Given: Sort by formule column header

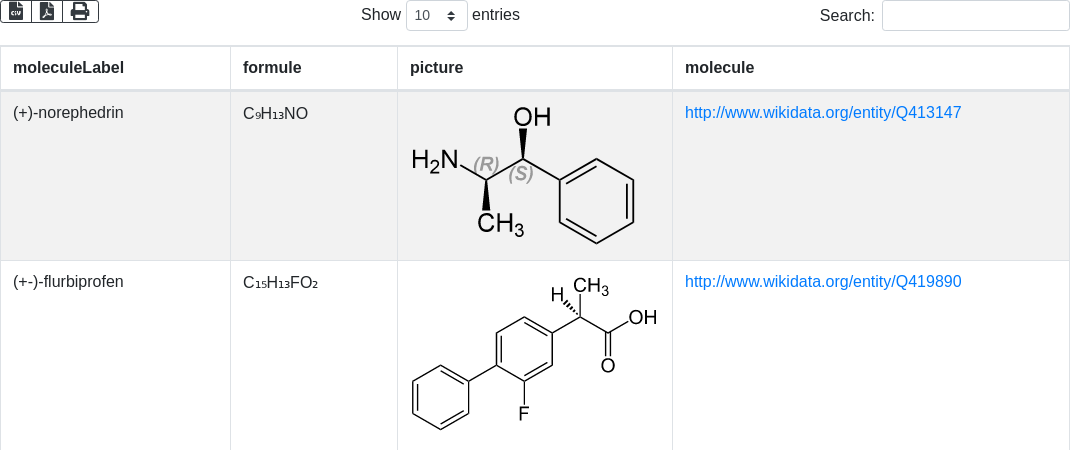Looking at the screenshot, I should point(272,68).
